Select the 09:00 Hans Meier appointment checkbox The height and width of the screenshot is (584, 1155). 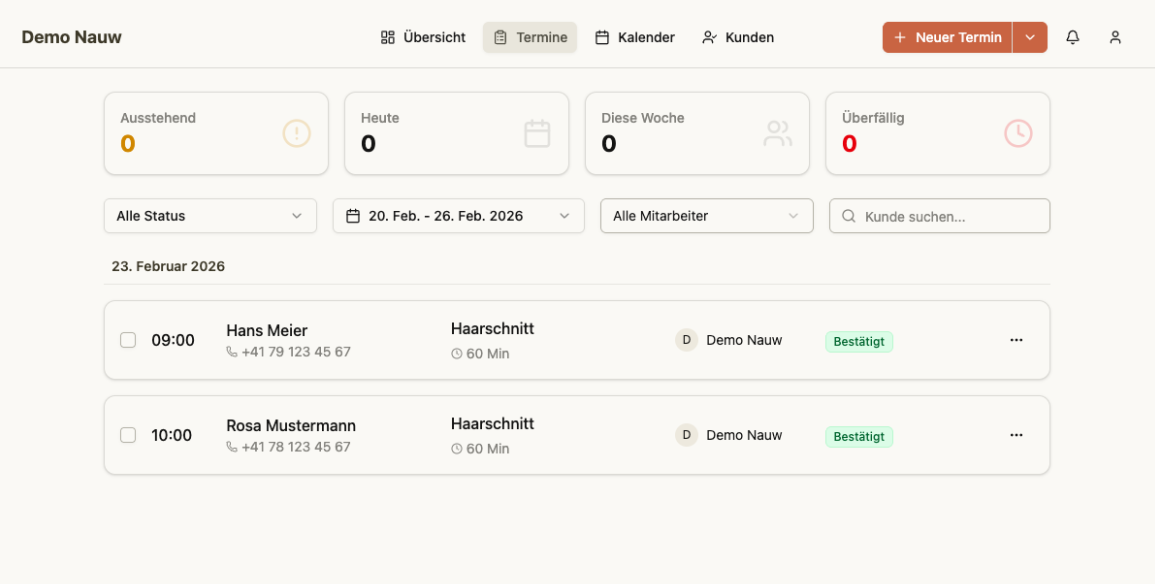pyautogui.click(x=128, y=340)
